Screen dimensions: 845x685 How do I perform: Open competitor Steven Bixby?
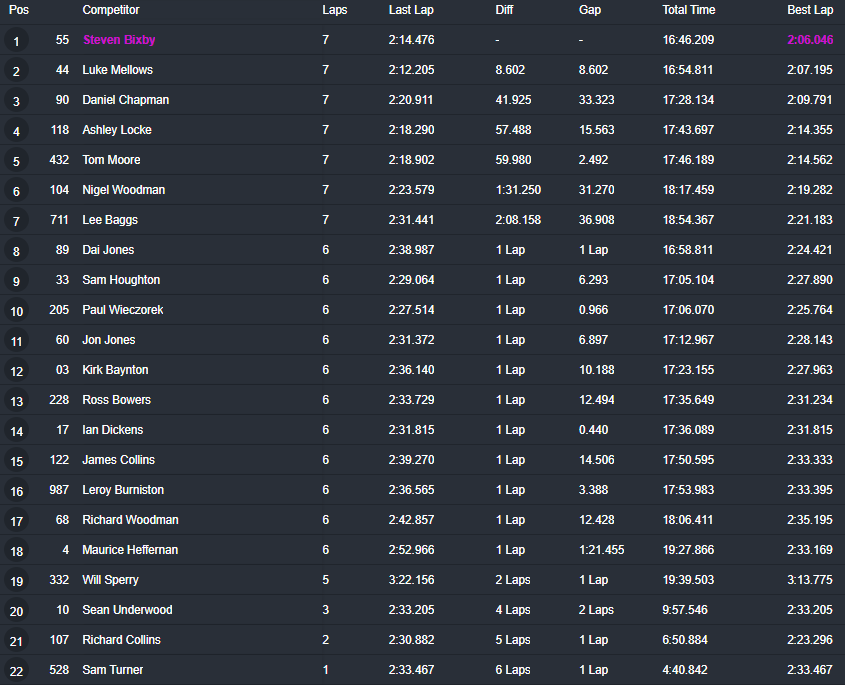point(119,40)
